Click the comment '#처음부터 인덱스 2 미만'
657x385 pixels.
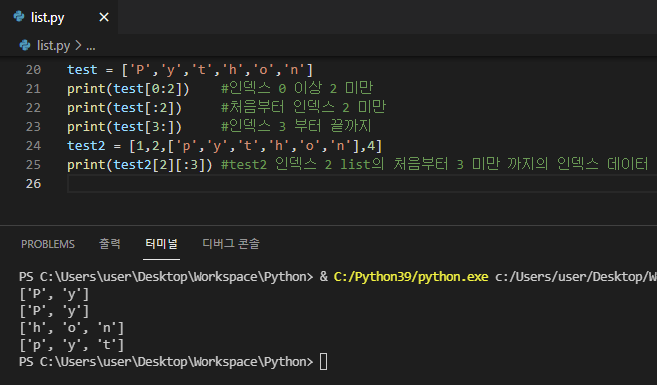point(303,107)
